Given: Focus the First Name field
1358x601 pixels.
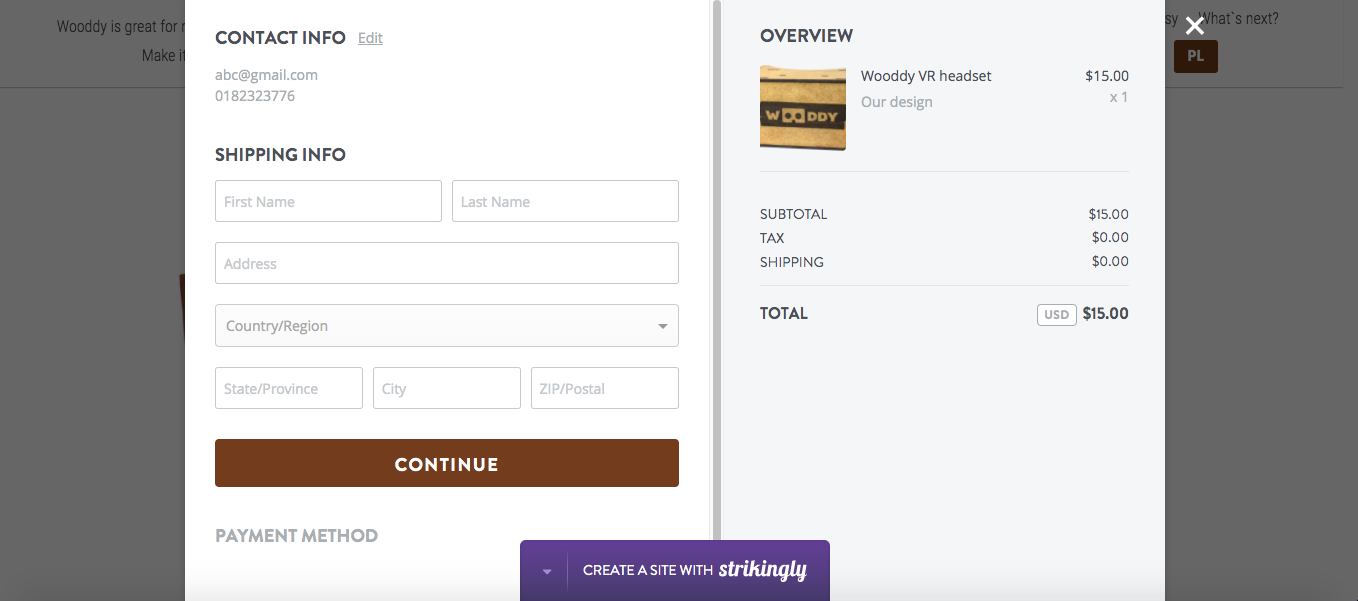Looking at the screenshot, I should click(328, 201).
